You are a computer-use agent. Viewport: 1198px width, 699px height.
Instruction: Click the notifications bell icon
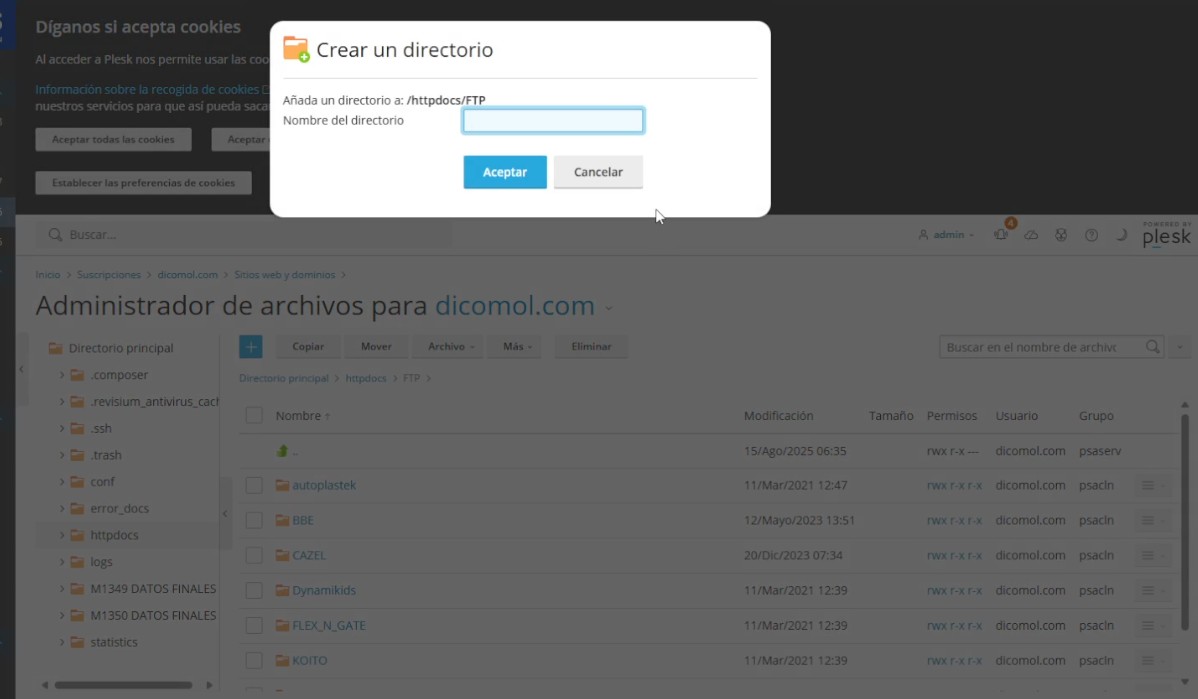pos(1001,235)
